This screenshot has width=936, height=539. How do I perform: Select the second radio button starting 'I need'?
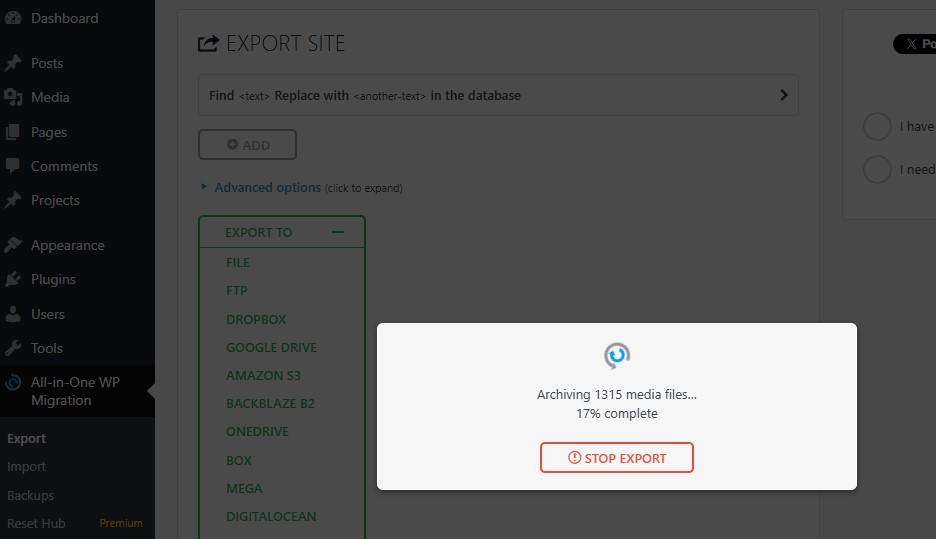click(x=877, y=169)
